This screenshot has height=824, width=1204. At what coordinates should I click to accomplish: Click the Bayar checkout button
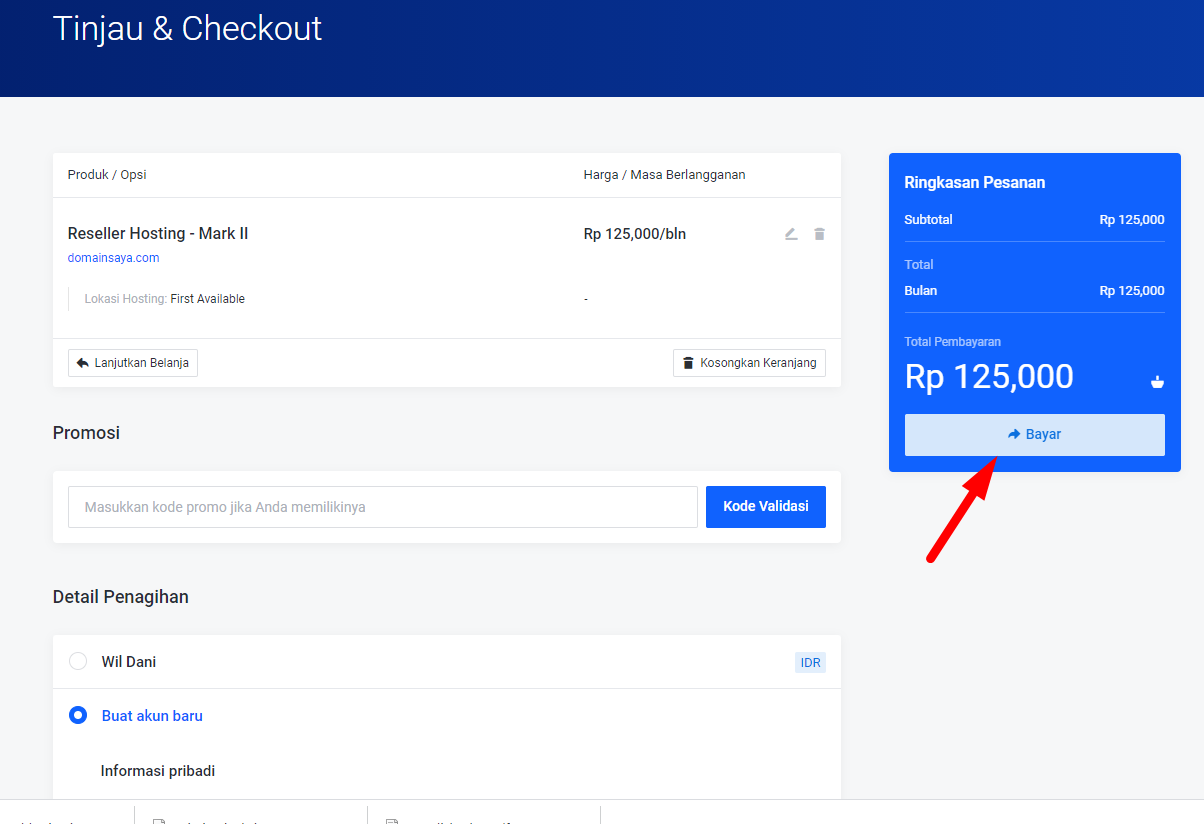1034,435
